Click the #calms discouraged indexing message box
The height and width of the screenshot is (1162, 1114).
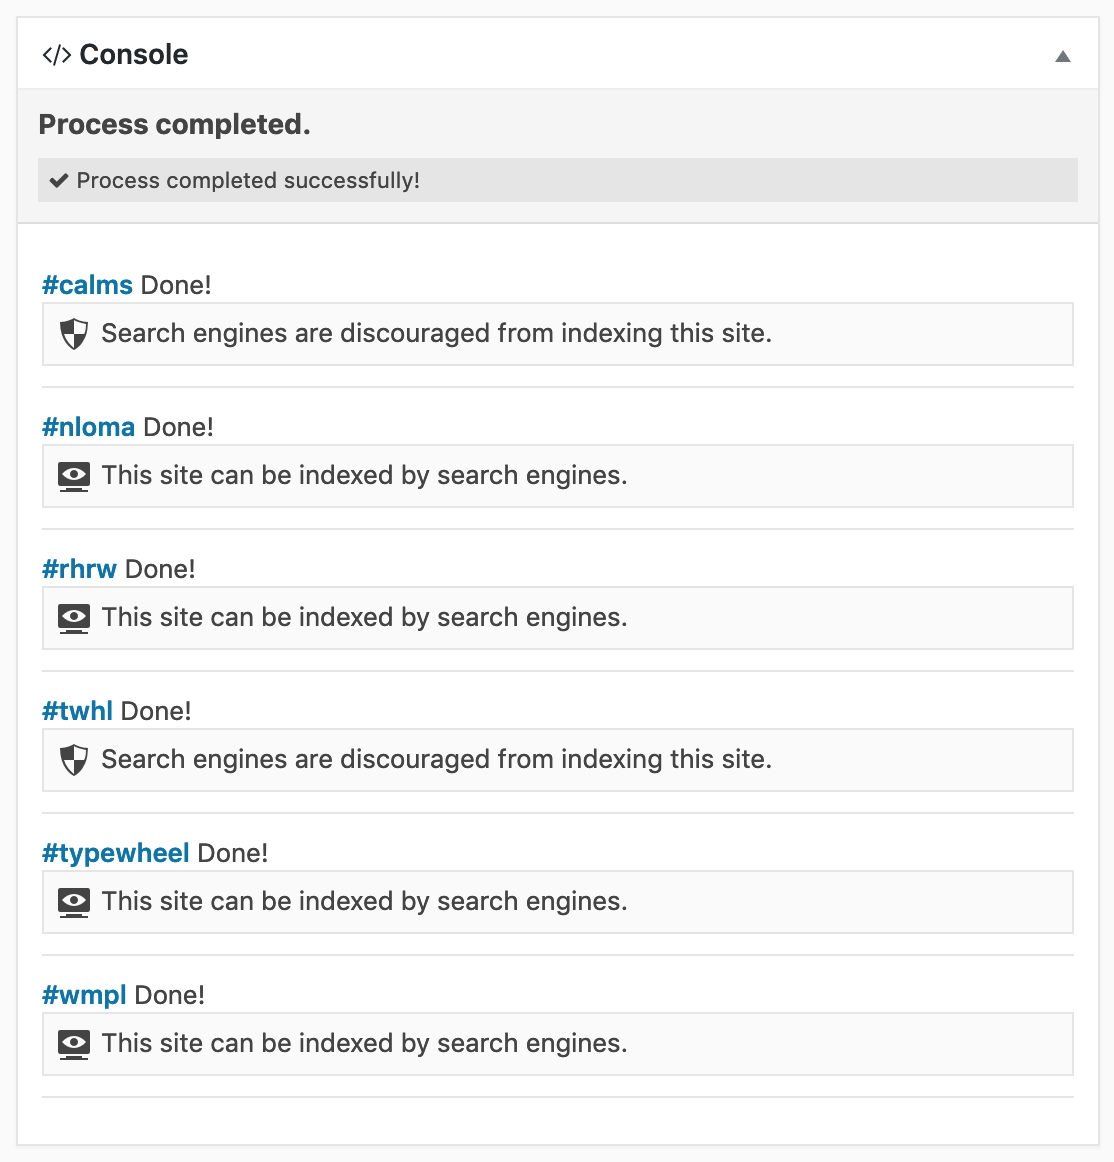[x=557, y=333]
